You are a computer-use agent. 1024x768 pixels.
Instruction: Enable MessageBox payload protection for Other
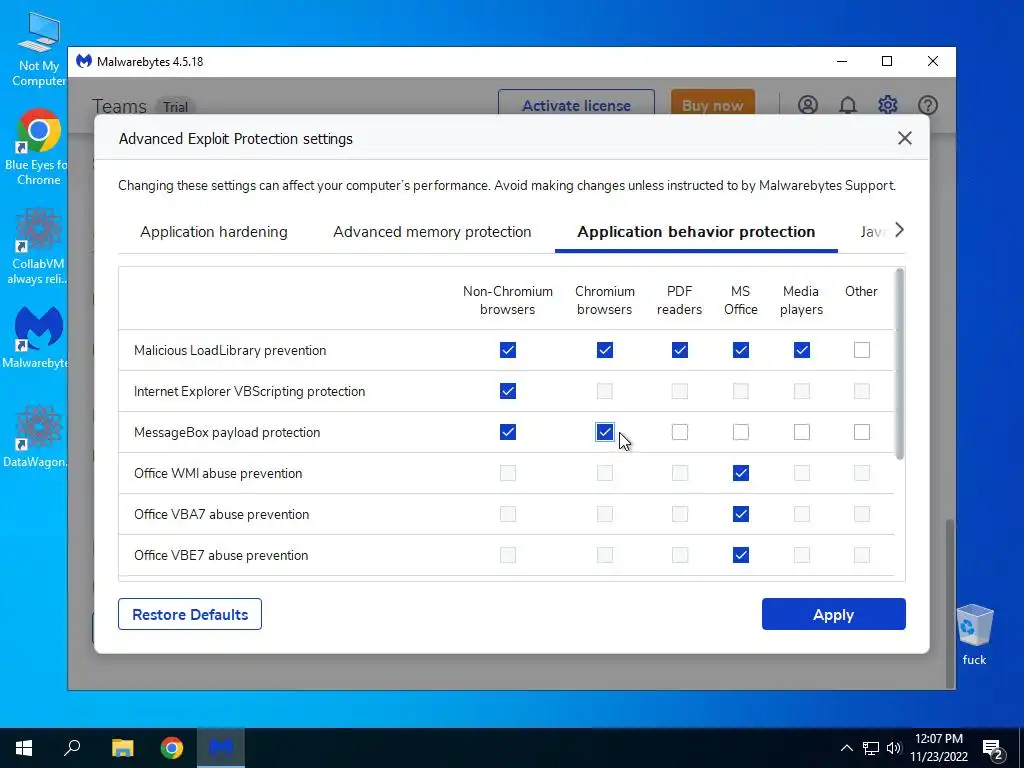[x=862, y=432]
